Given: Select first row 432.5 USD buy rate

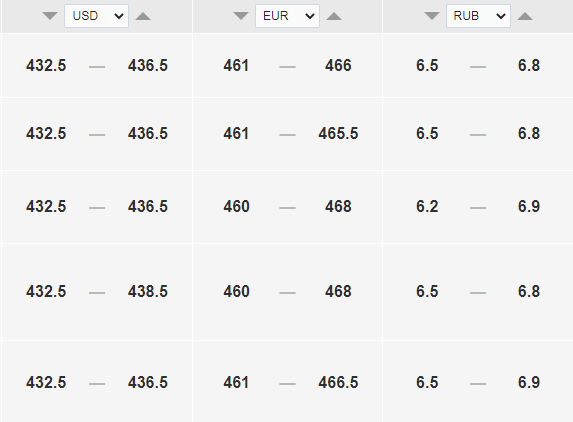Looking at the screenshot, I should point(46,65).
